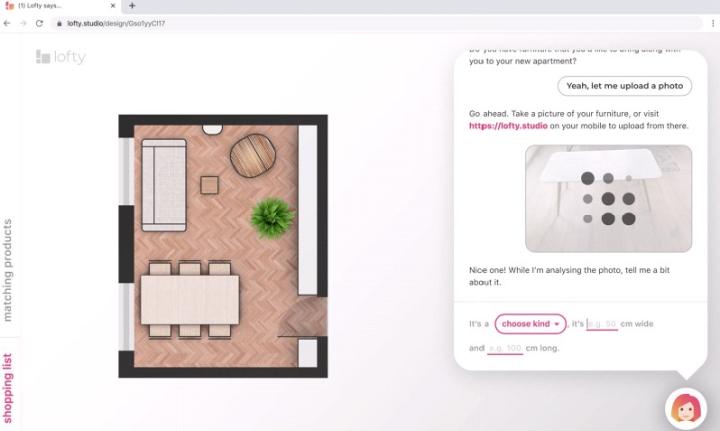Viewport: 720px width, 431px height.
Task: Select the green plant in floor plan
Action: [x=272, y=217]
